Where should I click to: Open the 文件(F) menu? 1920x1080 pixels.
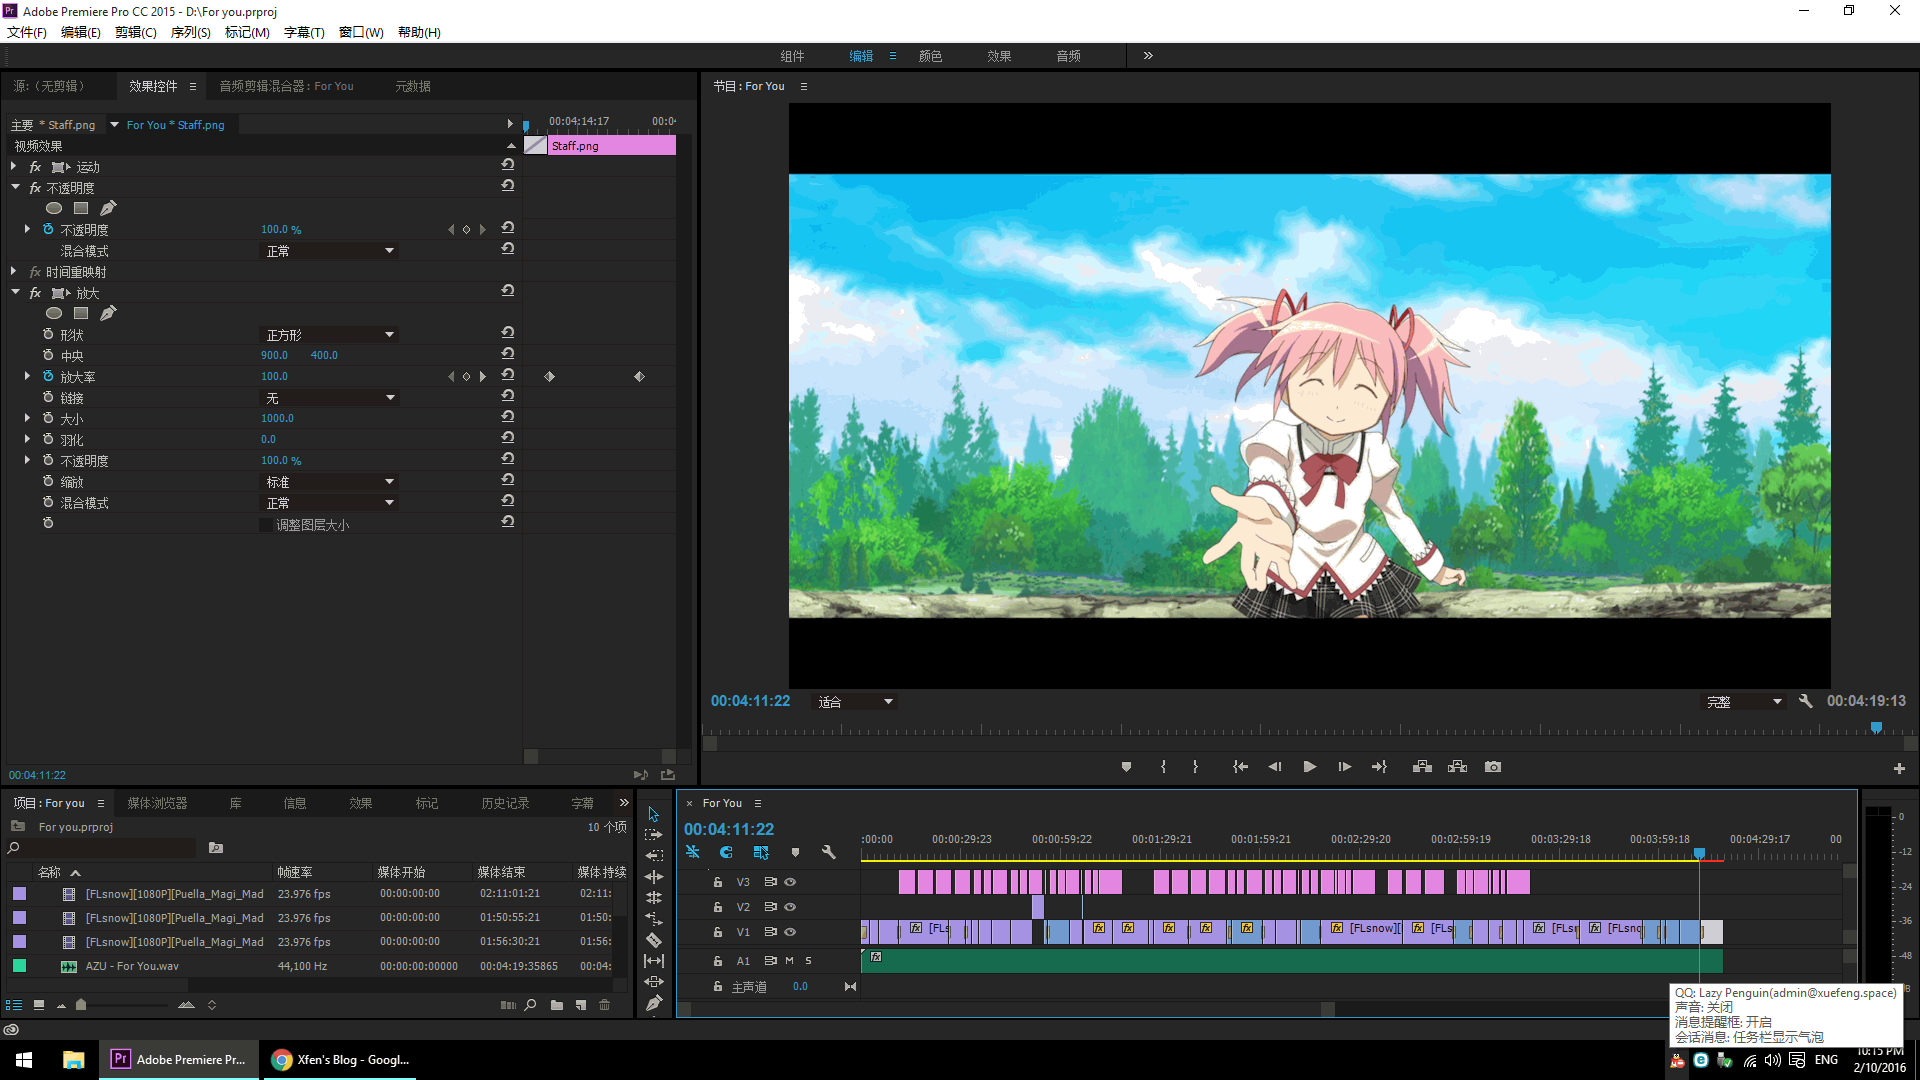coord(27,32)
